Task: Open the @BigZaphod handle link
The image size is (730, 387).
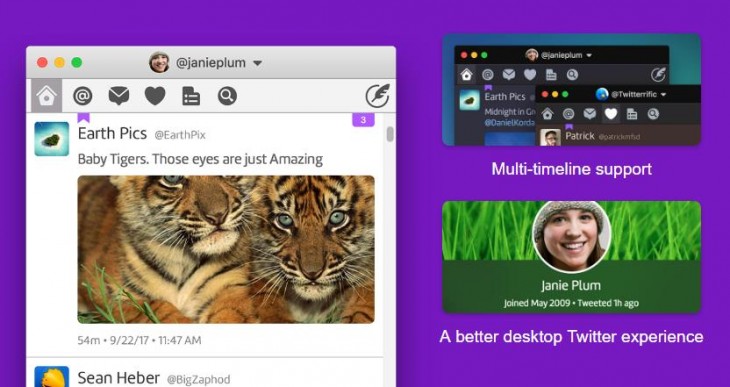Action: tap(198, 380)
